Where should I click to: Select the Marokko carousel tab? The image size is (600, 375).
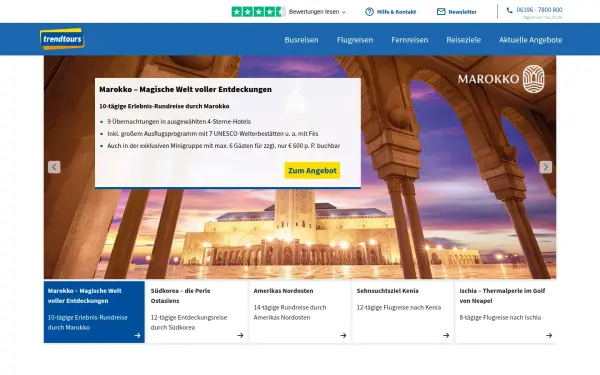pyautogui.click(x=94, y=312)
